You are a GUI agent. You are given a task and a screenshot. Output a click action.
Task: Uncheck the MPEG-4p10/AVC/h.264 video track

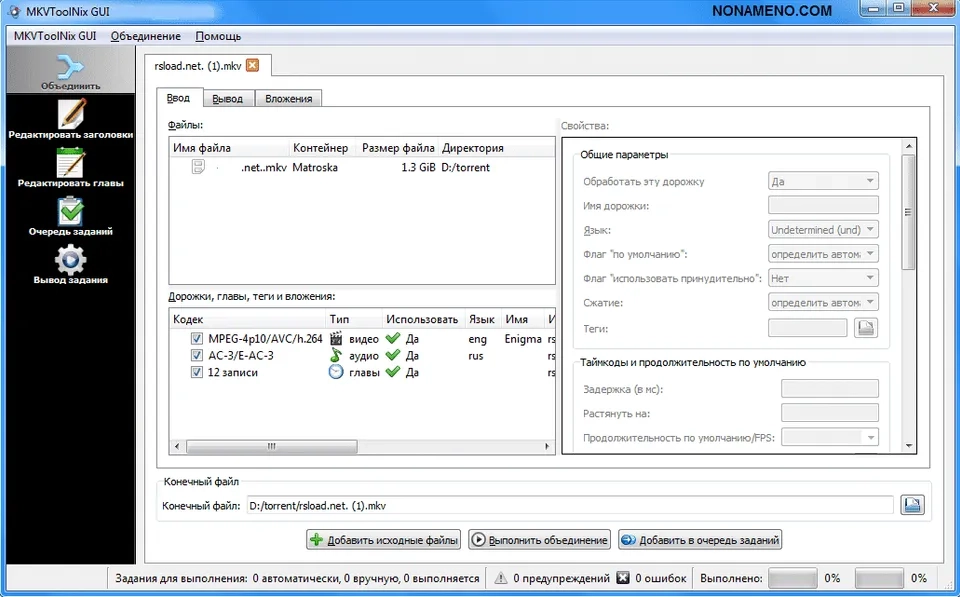(197, 339)
